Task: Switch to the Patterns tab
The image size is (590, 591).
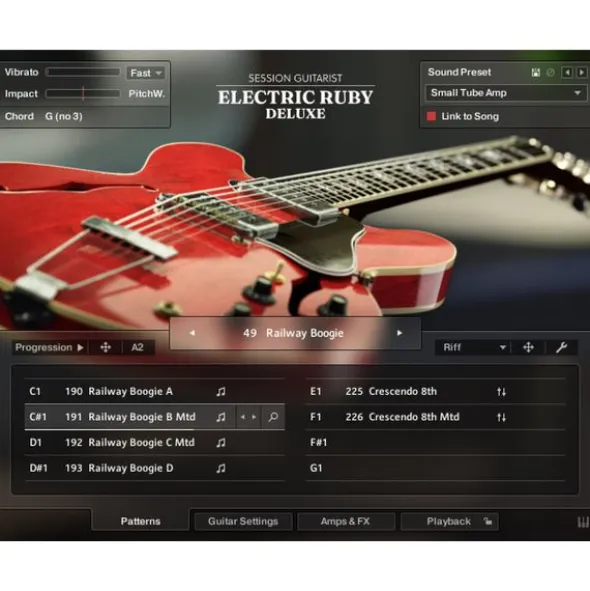Action: [x=140, y=521]
